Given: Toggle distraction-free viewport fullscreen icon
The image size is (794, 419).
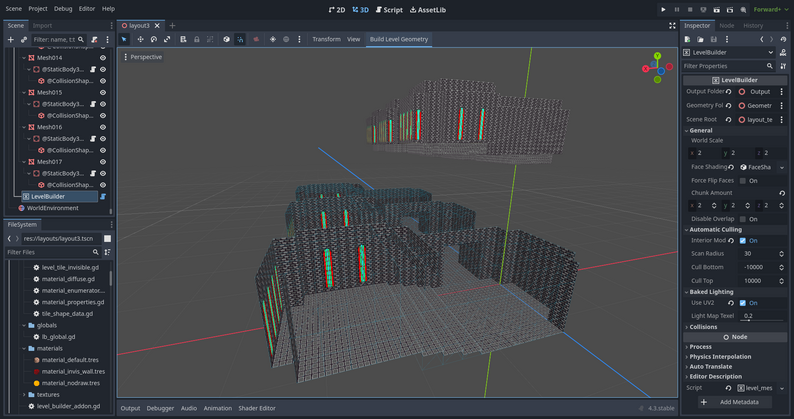Looking at the screenshot, I should (672, 25).
